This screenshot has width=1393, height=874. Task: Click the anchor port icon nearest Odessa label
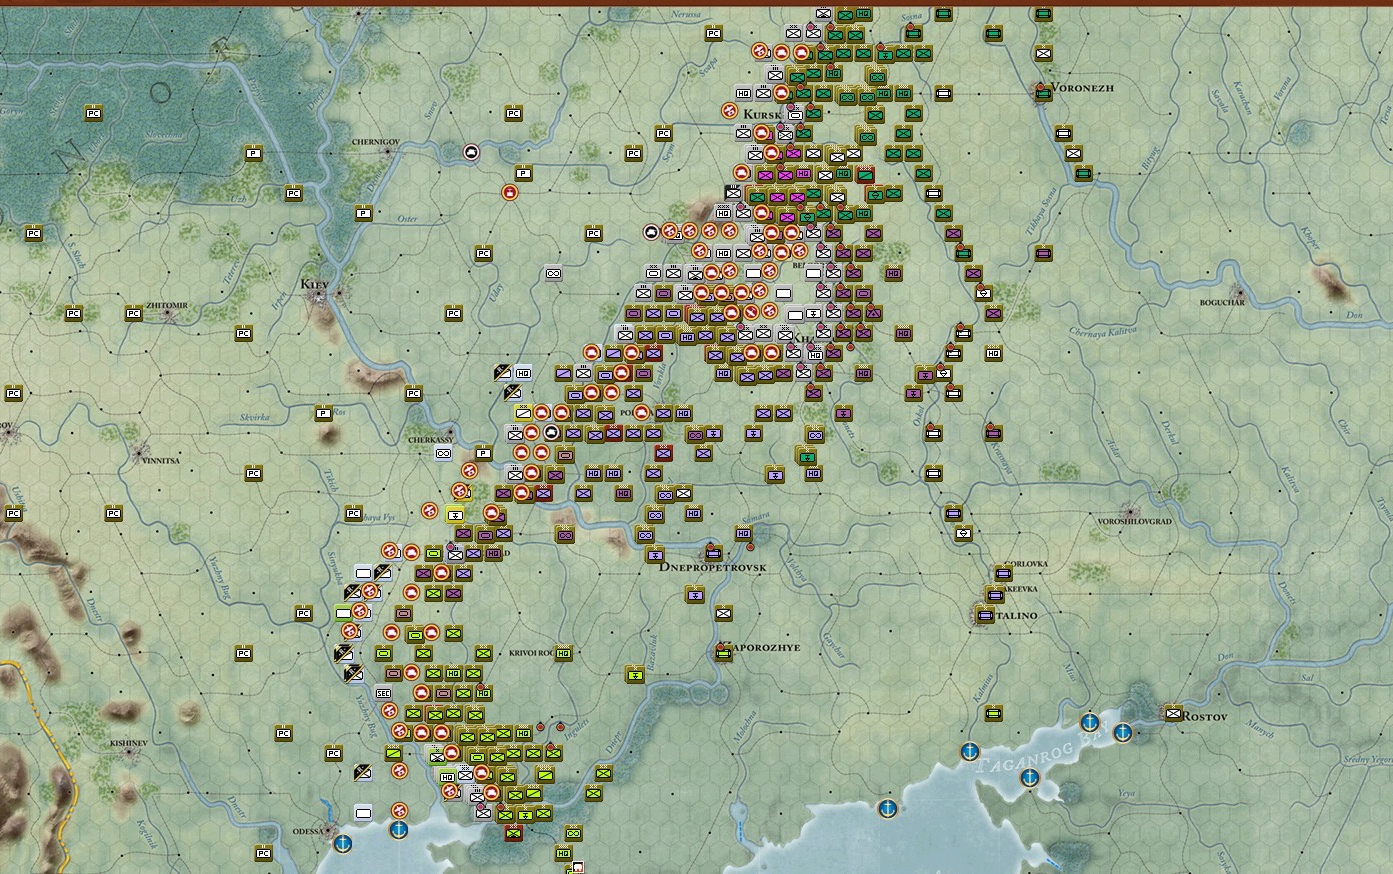click(343, 843)
